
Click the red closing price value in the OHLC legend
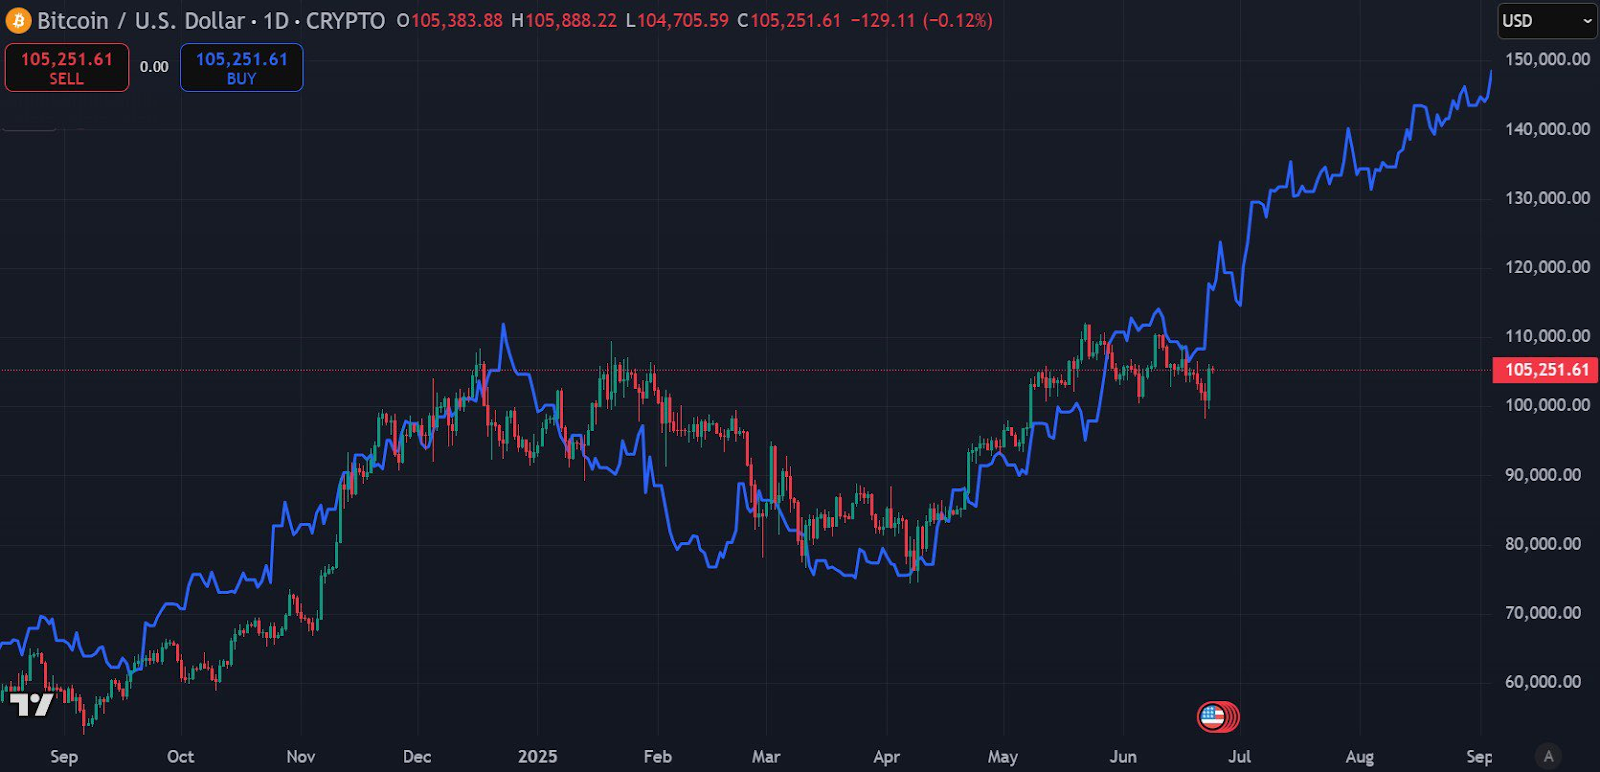pyautogui.click(x=795, y=21)
